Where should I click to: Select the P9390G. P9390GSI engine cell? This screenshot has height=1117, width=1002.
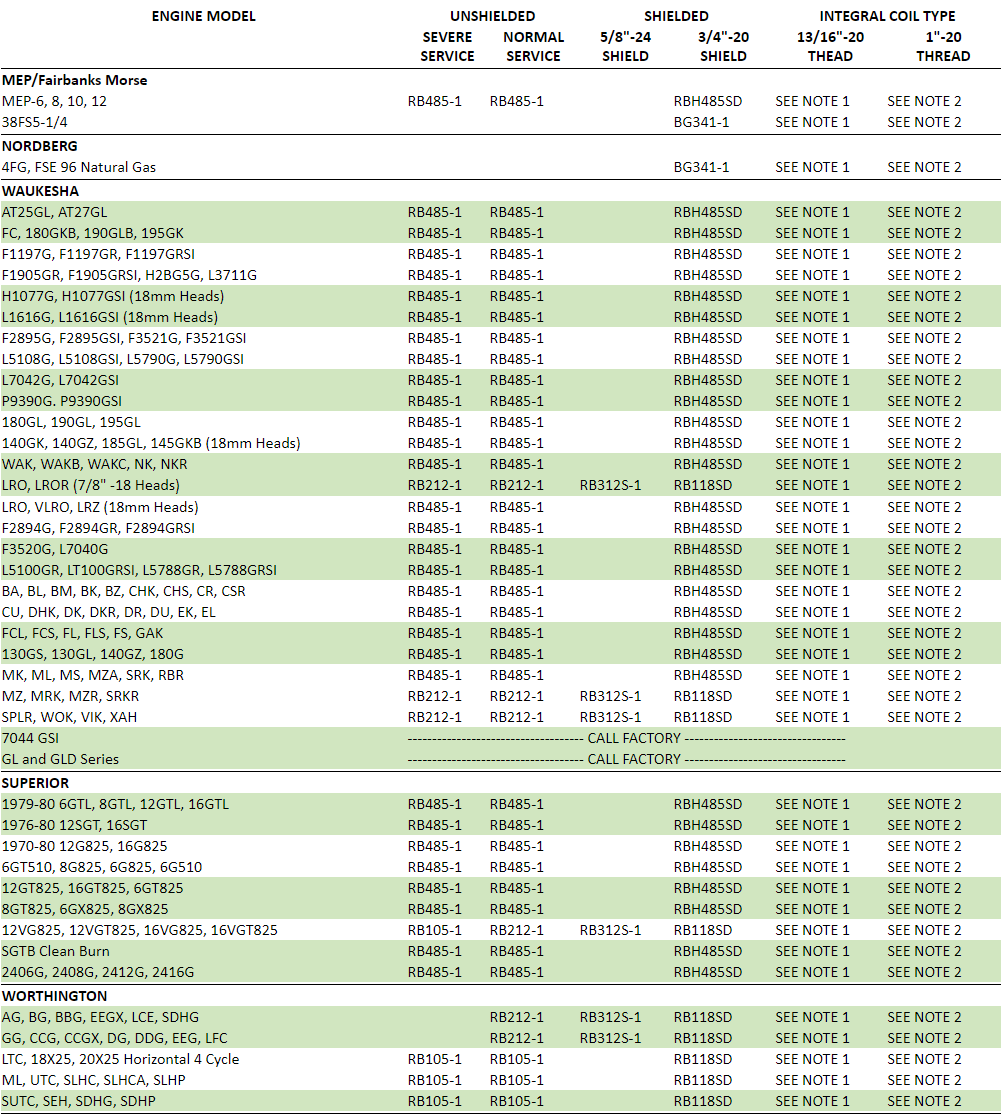62,401
